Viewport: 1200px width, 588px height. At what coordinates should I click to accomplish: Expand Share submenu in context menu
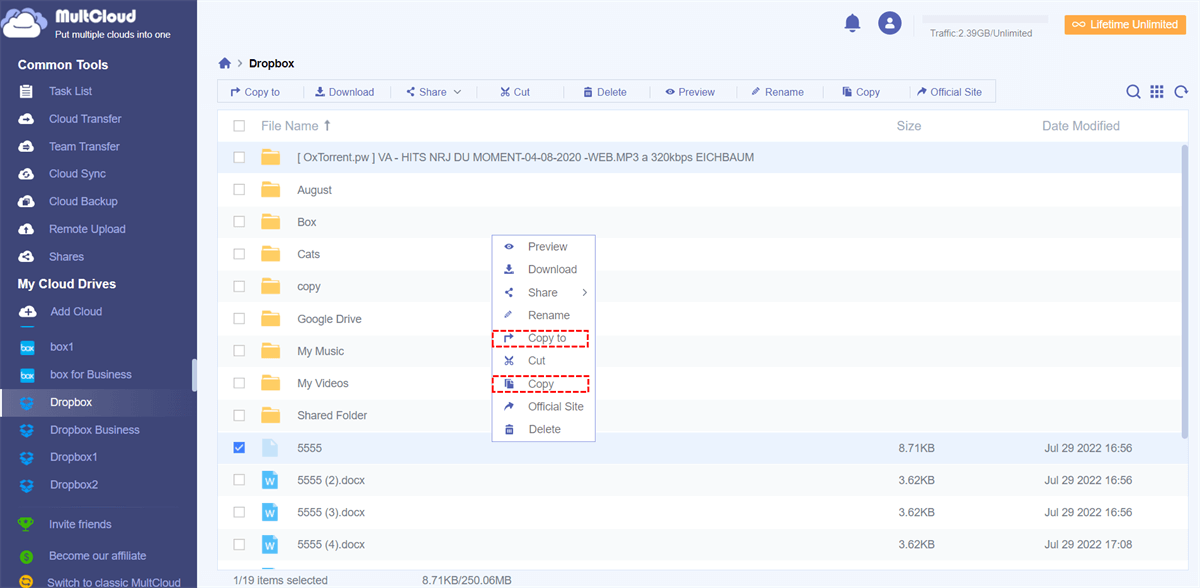pyautogui.click(x=545, y=293)
